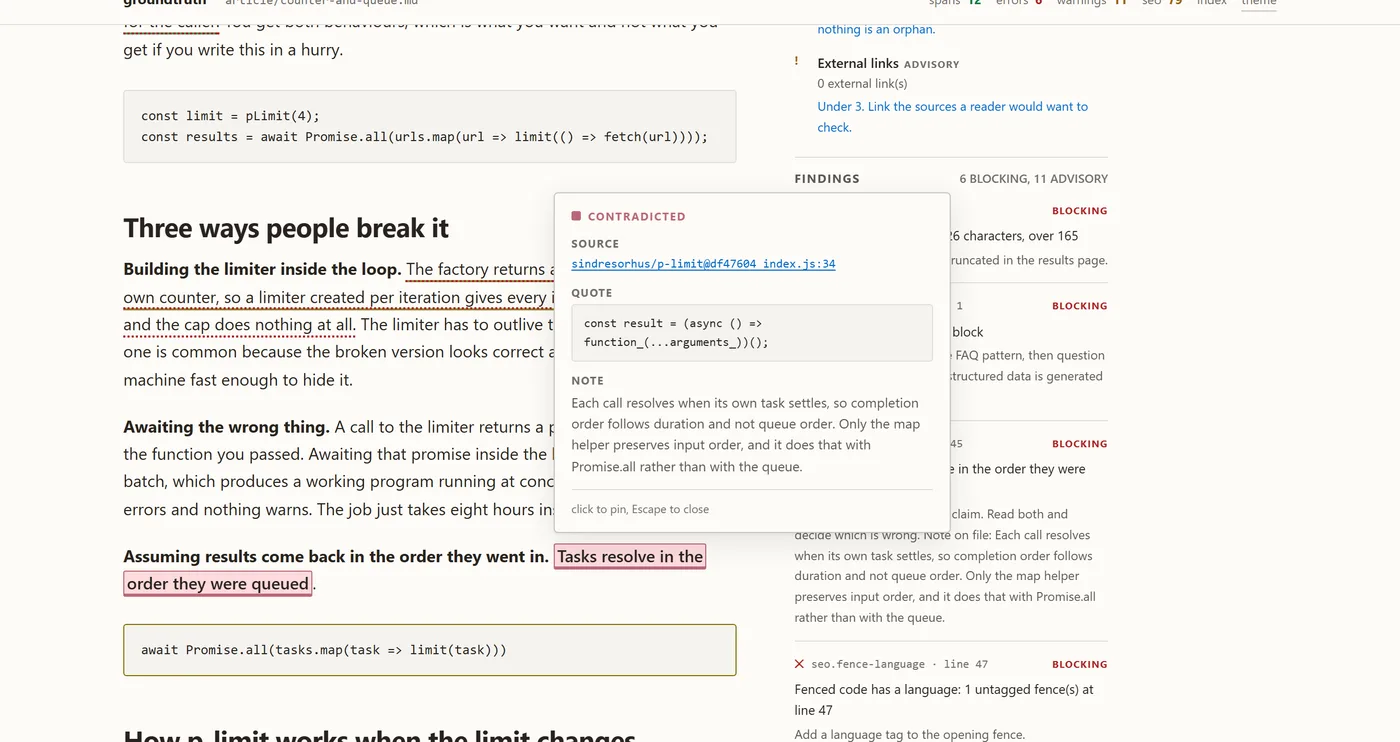
Task: Click the red CONTRADICTED status square icon
Action: pos(576,216)
